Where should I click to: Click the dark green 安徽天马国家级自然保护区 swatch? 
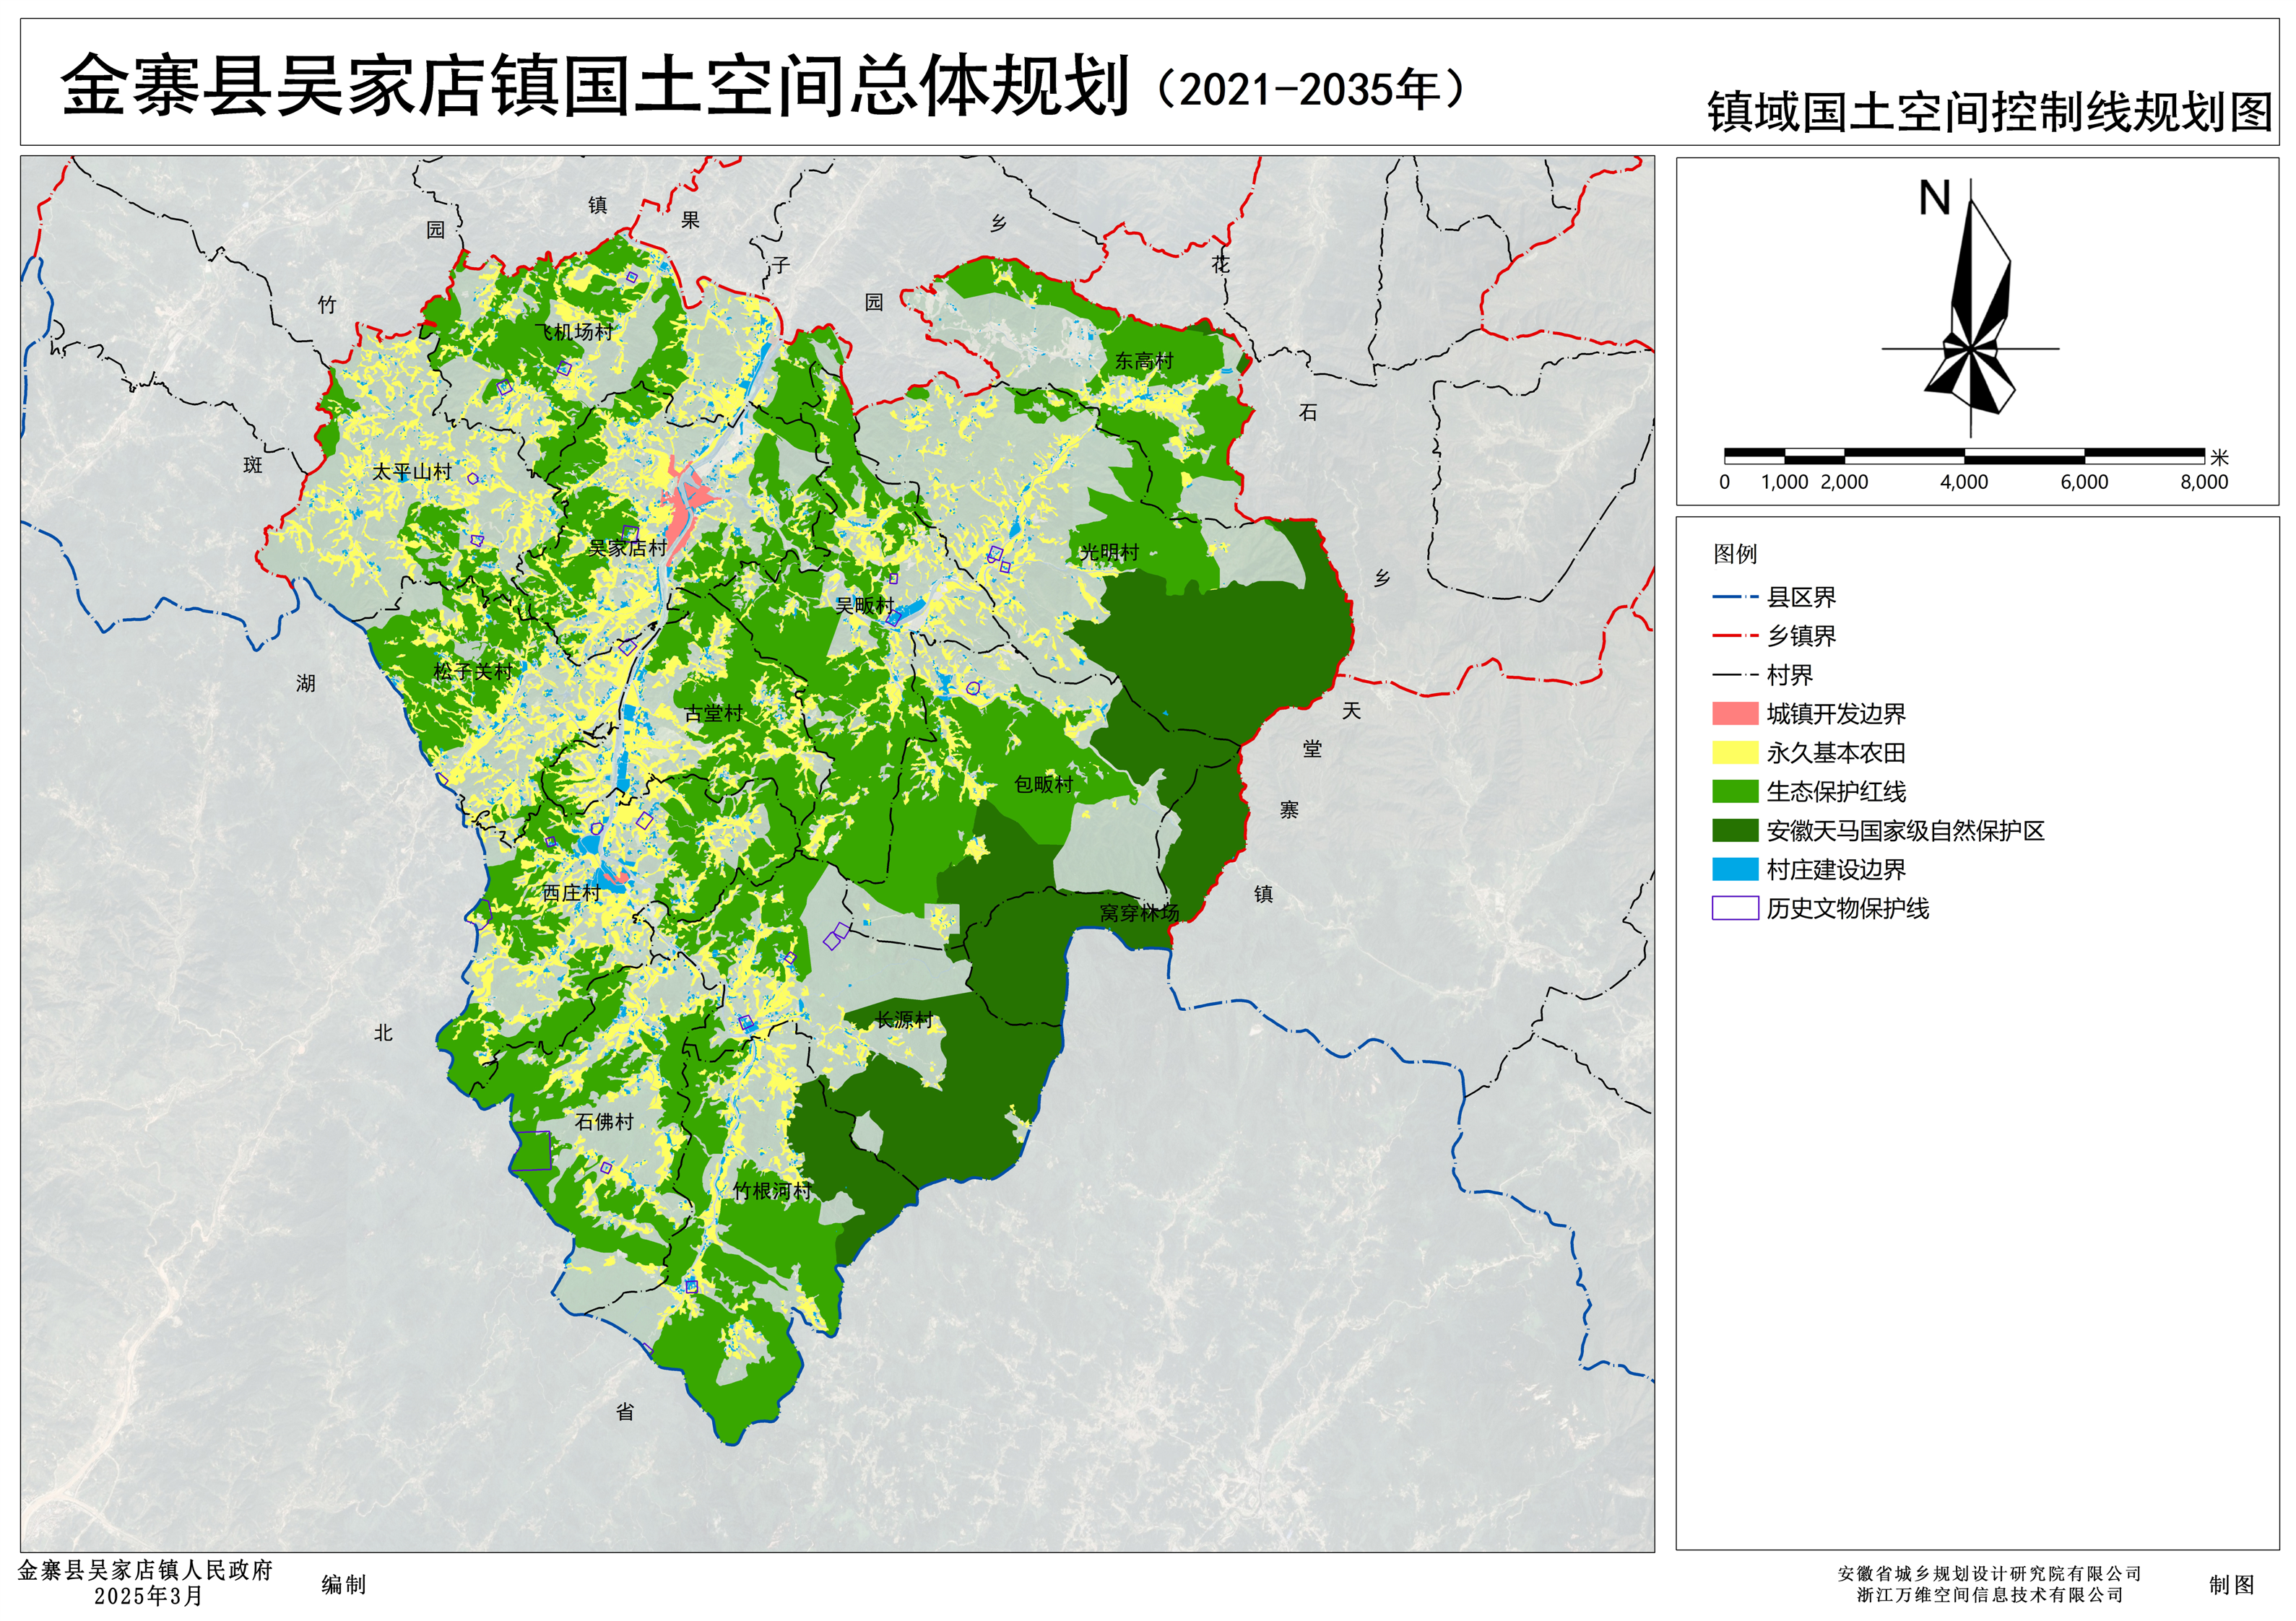pyautogui.click(x=1735, y=830)
